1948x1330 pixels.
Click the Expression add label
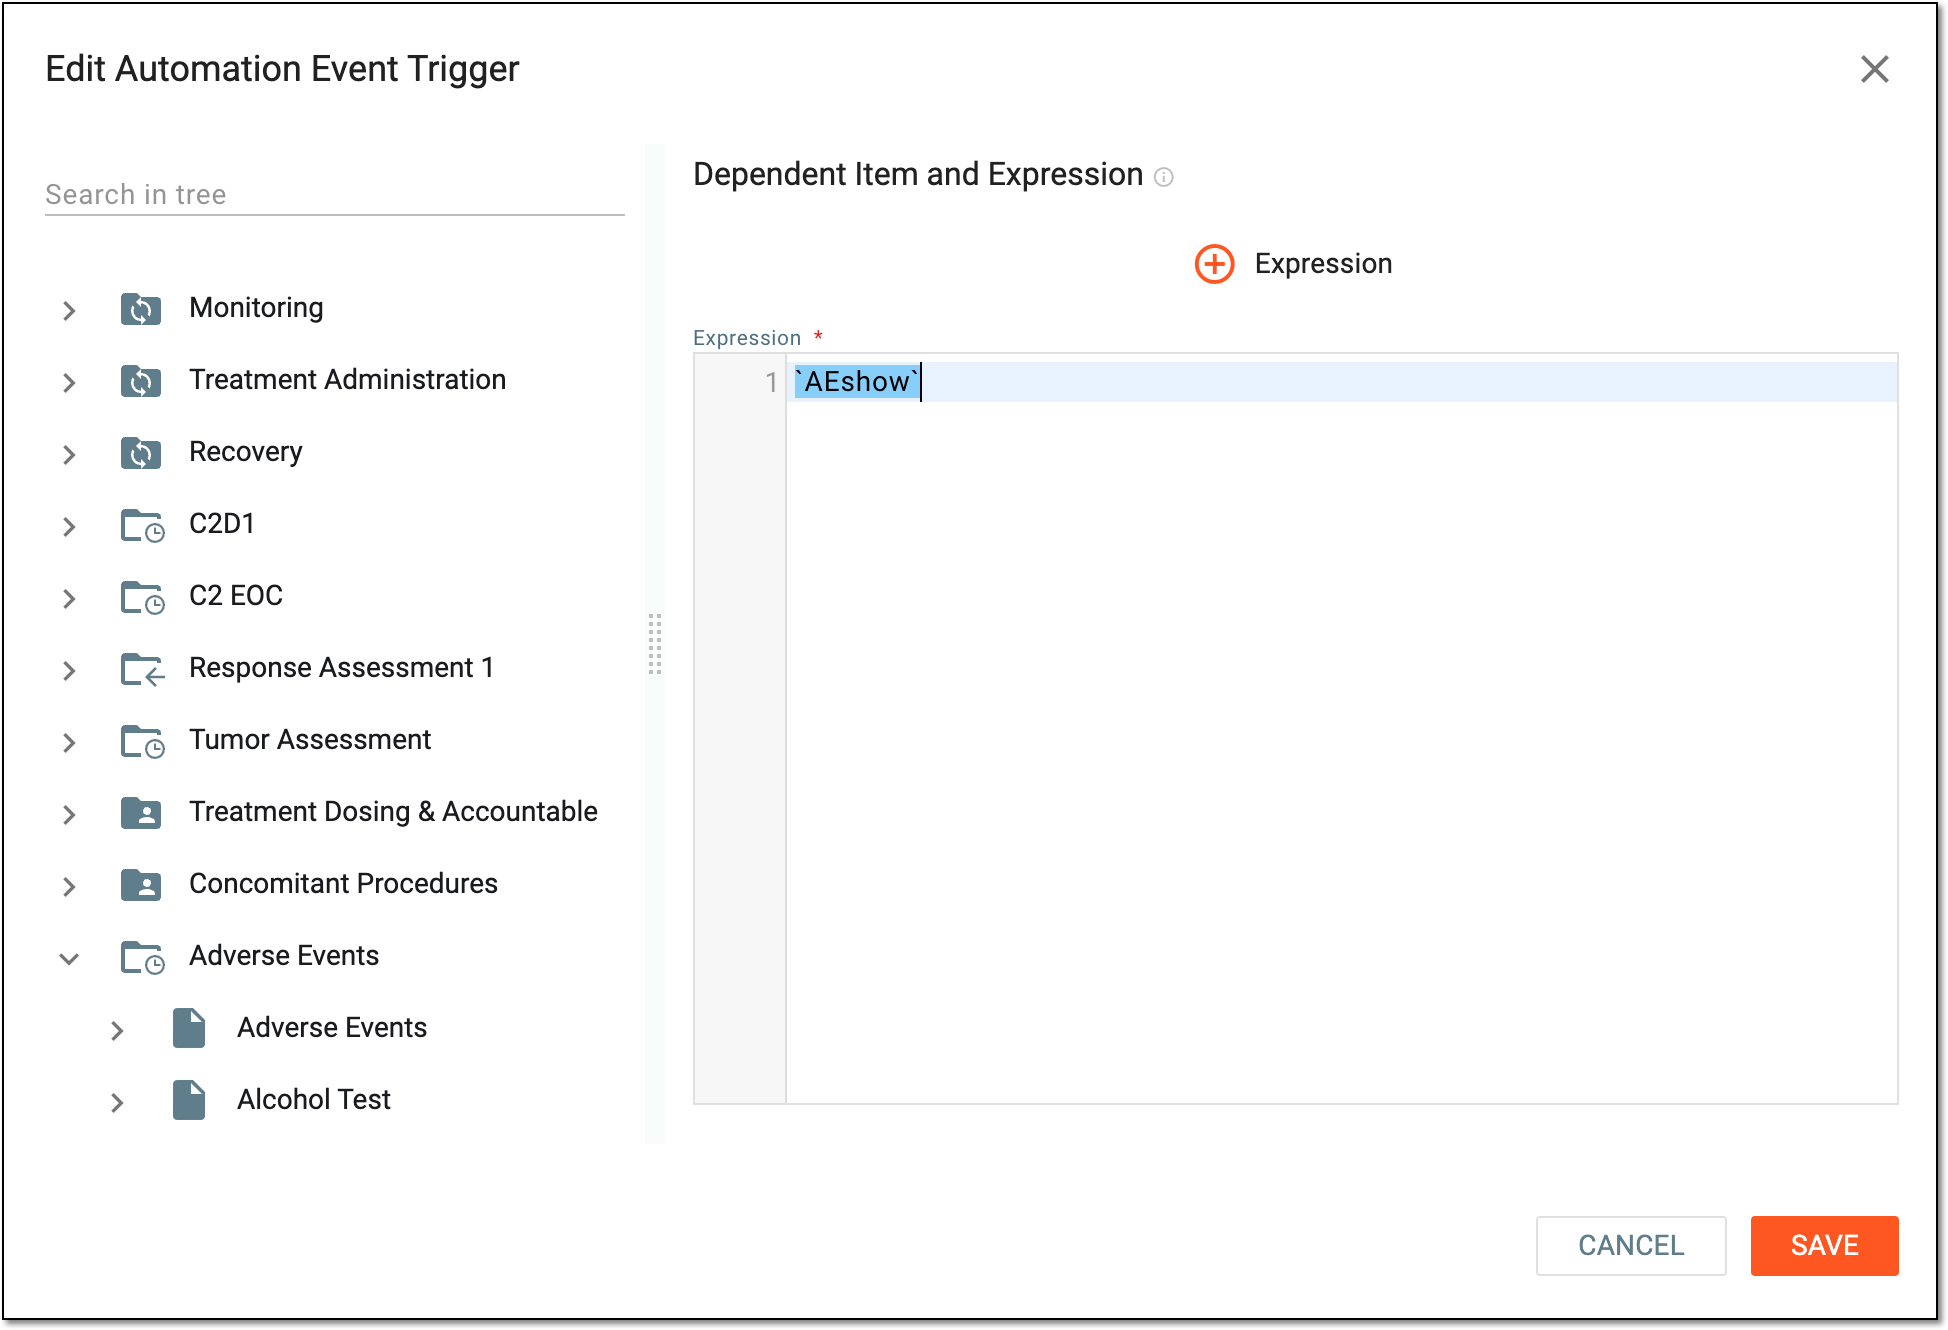pyautogui.click(x=1323, y=263)
